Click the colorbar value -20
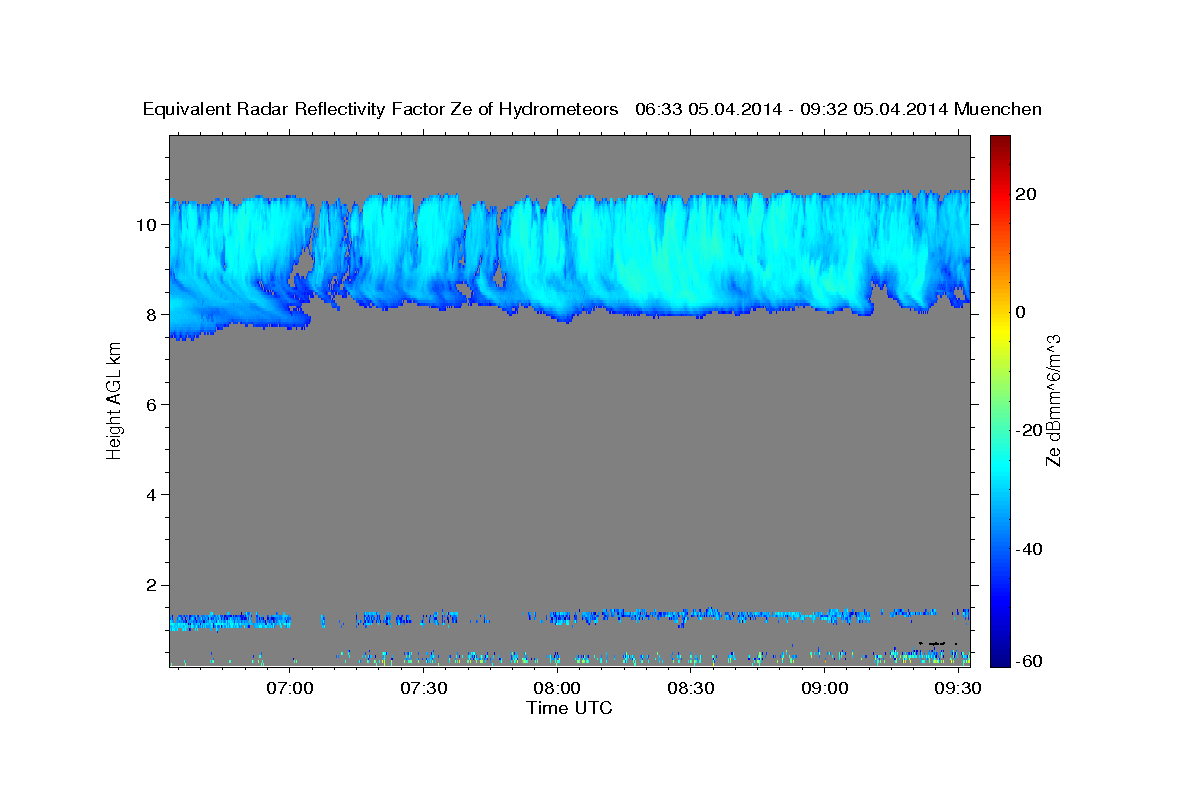The width and height of the screenshot is (1200, 800). click(1028, 430)
